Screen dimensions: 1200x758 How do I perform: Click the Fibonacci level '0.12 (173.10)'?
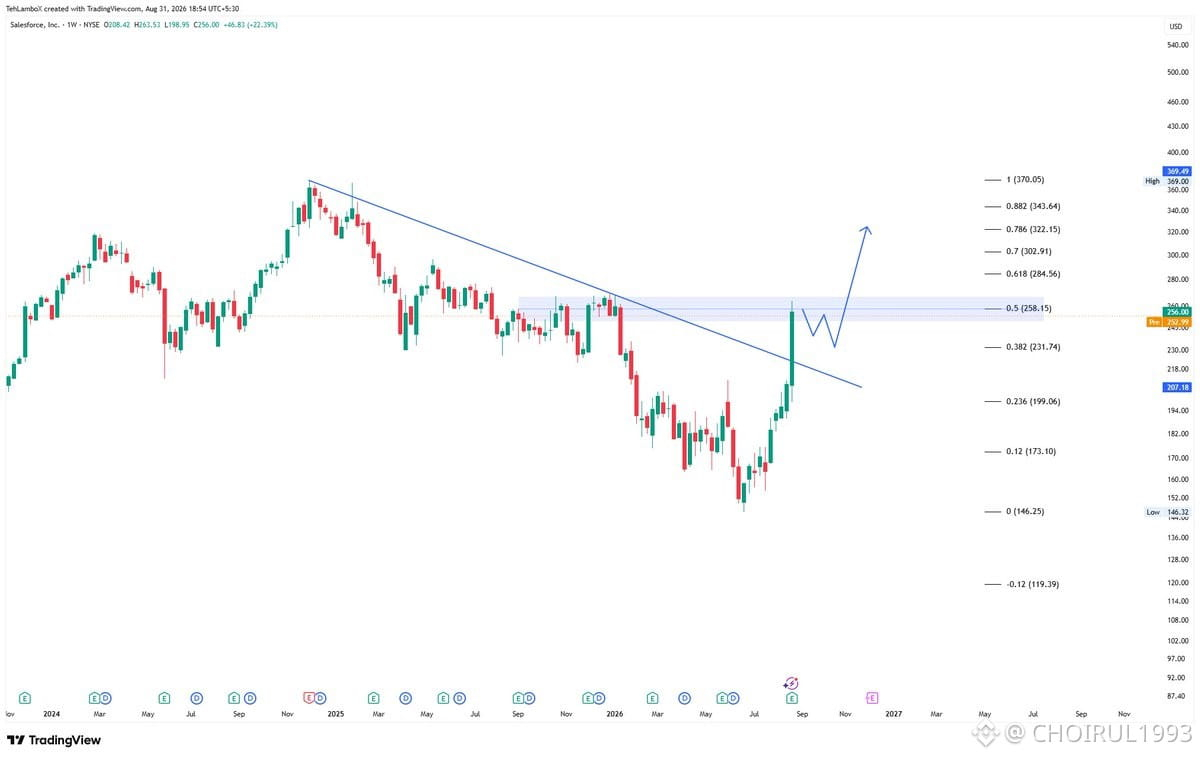1031,451
